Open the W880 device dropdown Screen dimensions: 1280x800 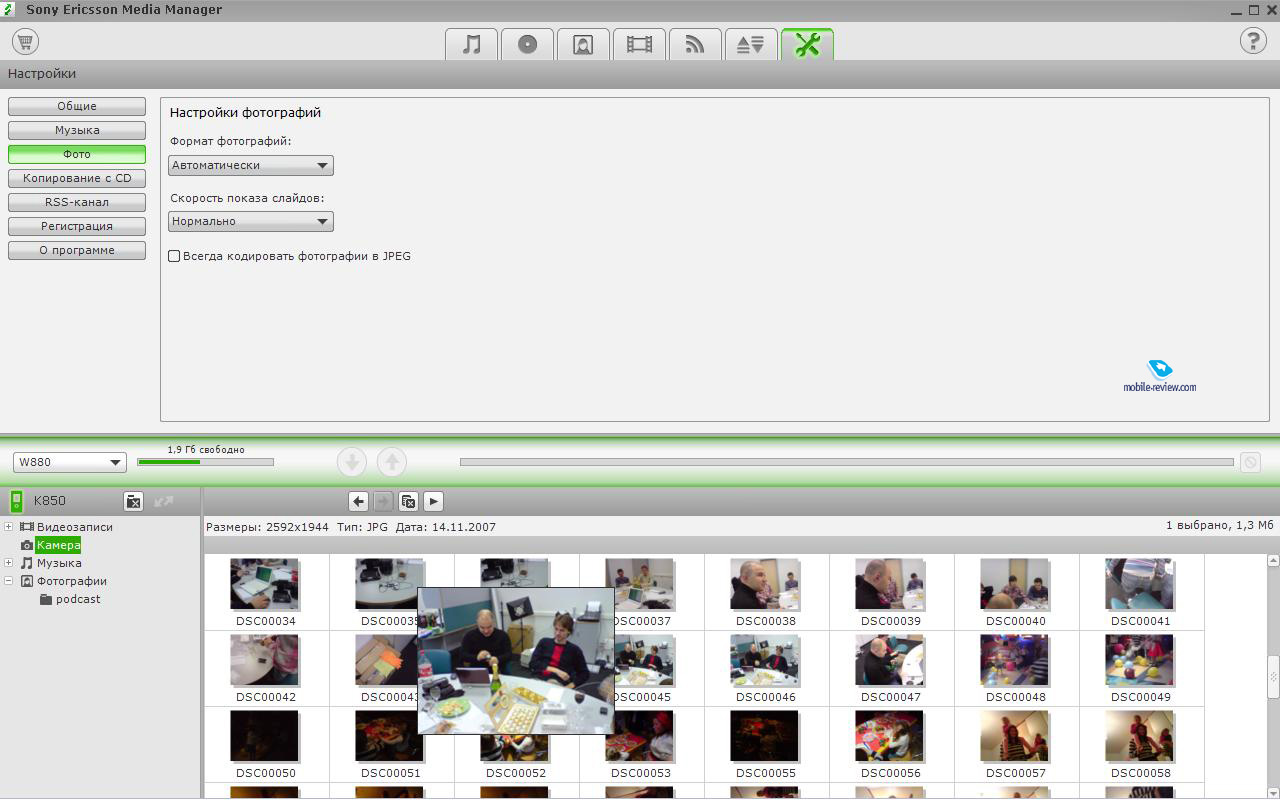(69, 462)
